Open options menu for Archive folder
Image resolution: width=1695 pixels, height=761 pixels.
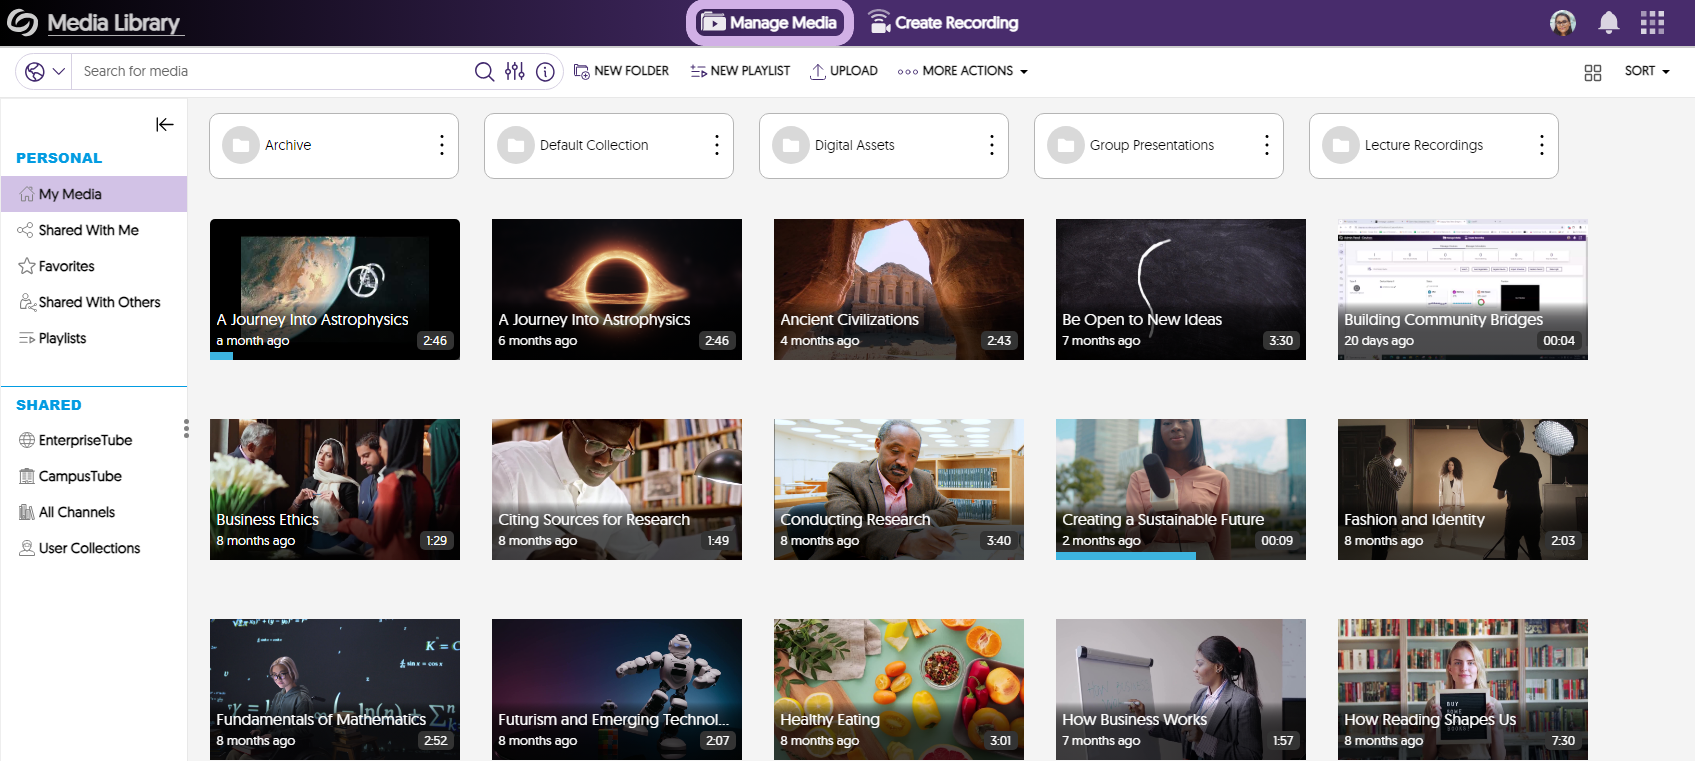[x=441, y=145]
